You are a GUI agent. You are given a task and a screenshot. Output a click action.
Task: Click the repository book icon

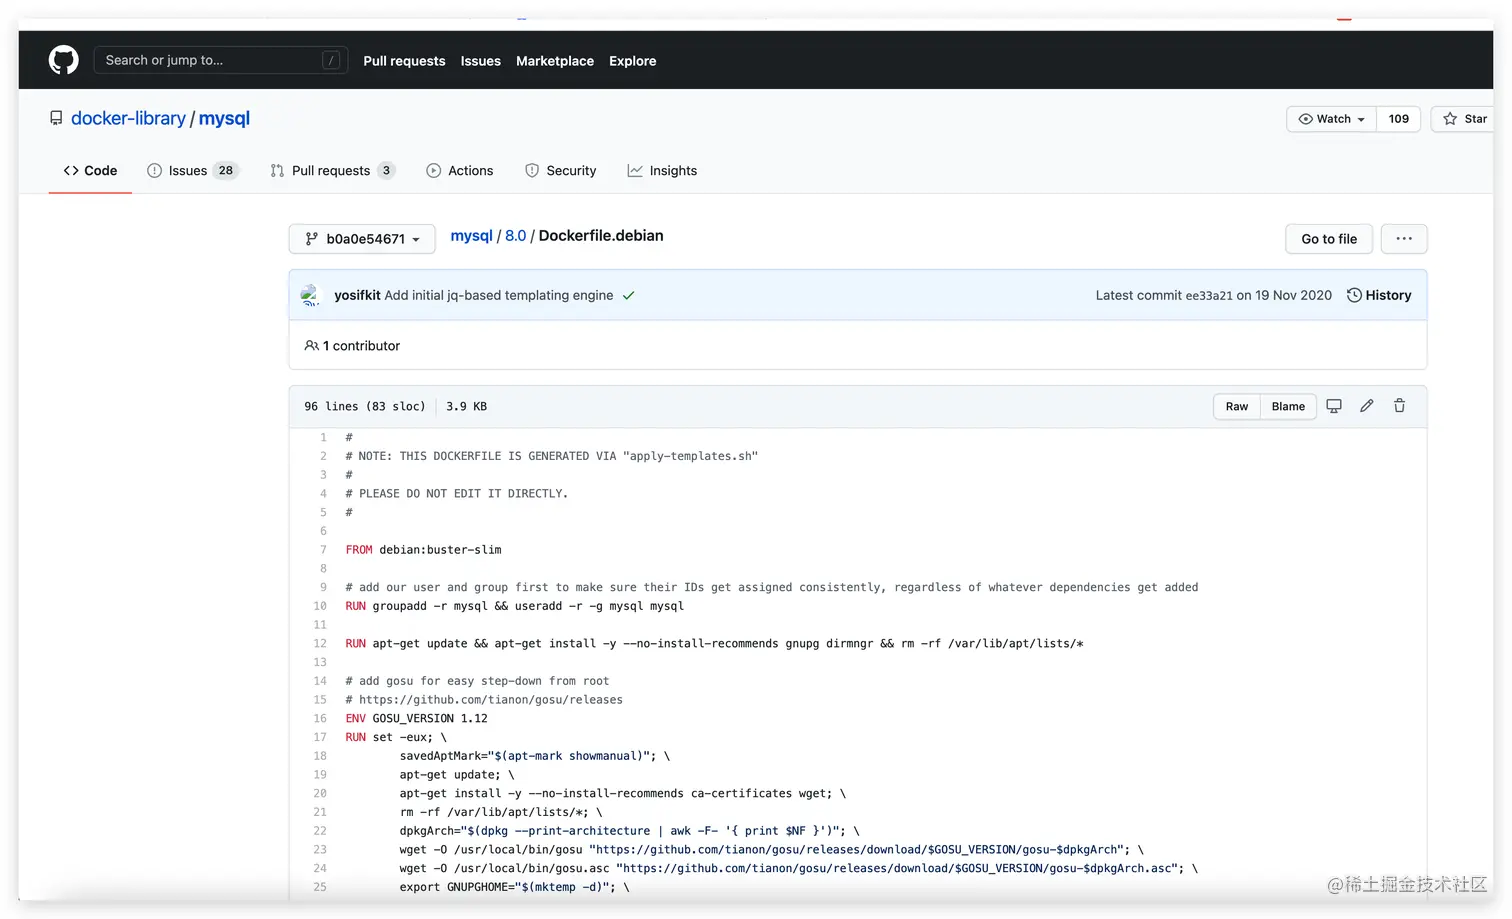(x=56, y=118)
